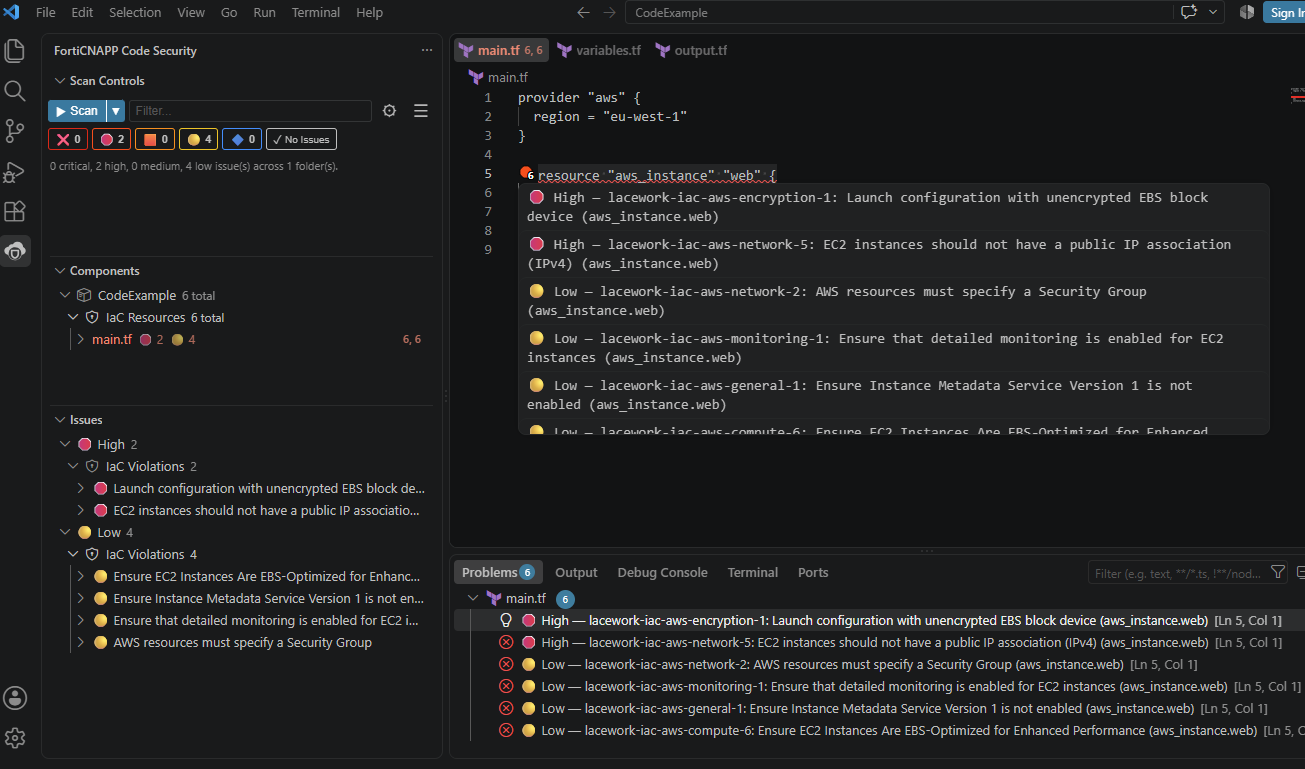1305x769 pixels.
Task: Select 'AWS resources must specify a Security Group' issue
Action: [242, 643]
